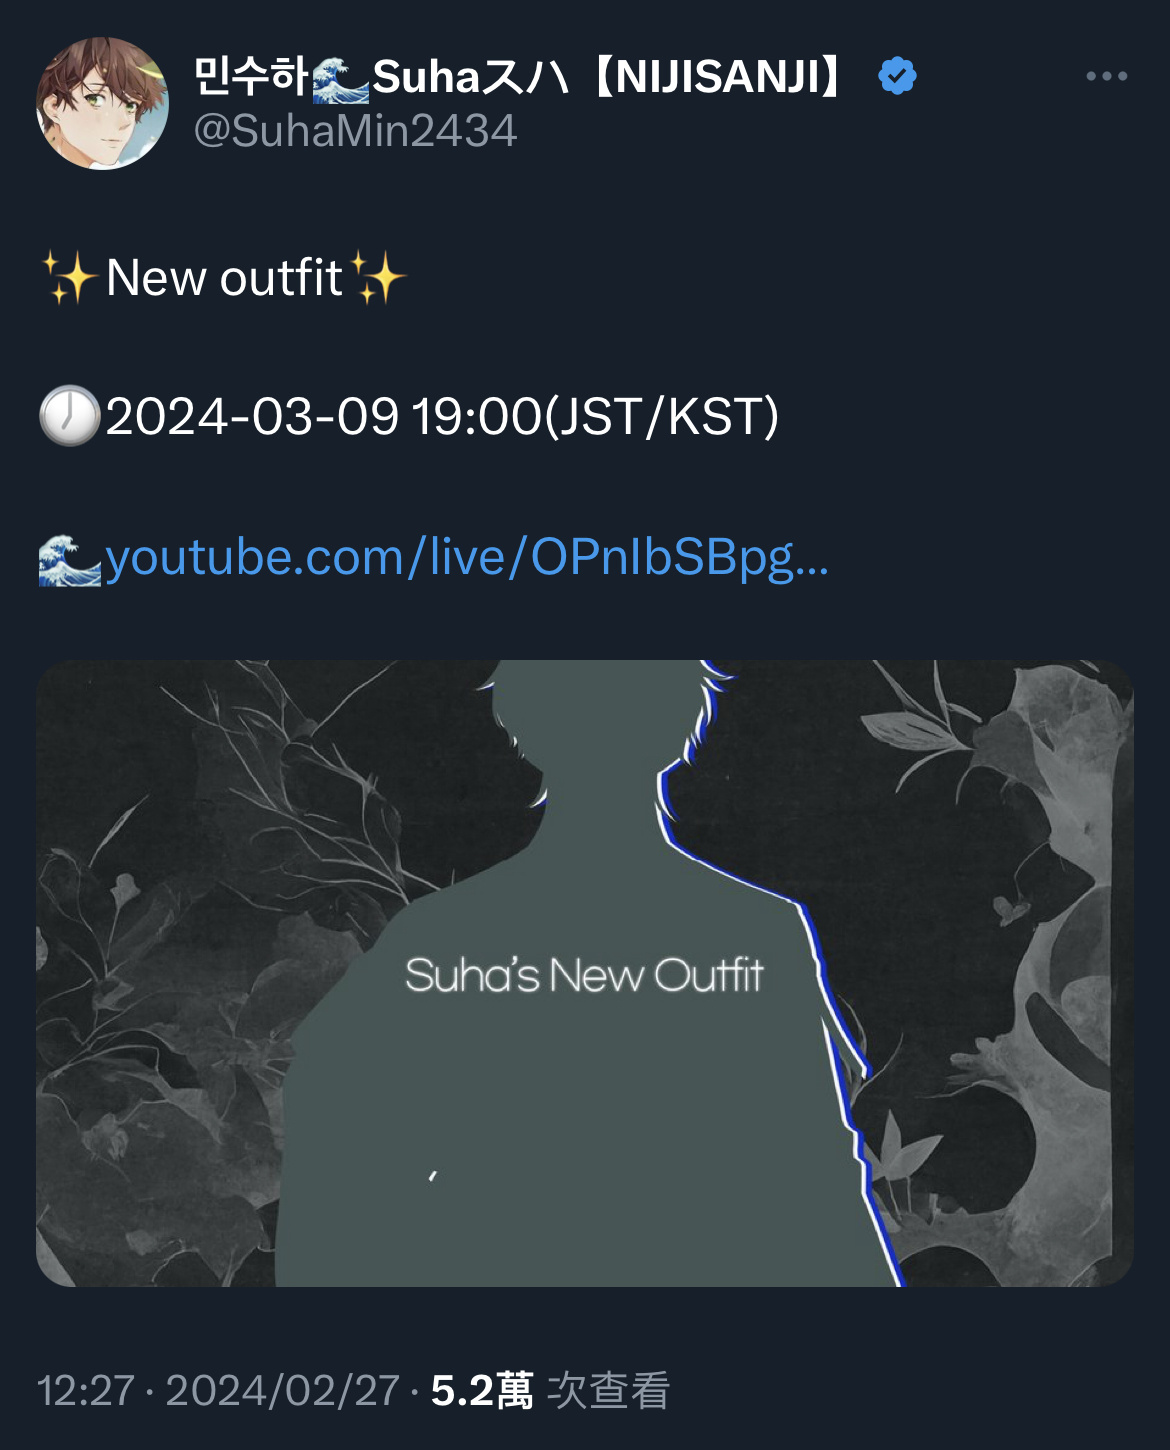Click the wave emoji before YouTube link
Screen dimensions: 1170x1450
coord(69,560)
